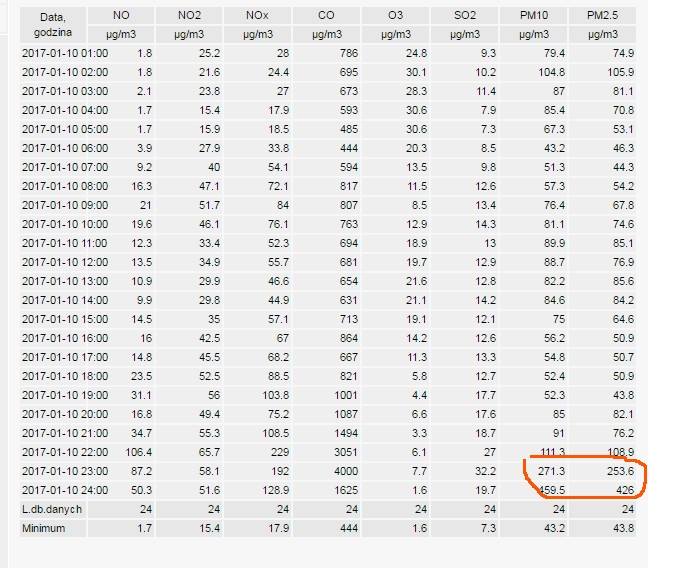Click Minimum SO2 value 7.3
Viewport: 699px width, 568px height.
coord(489,528)
